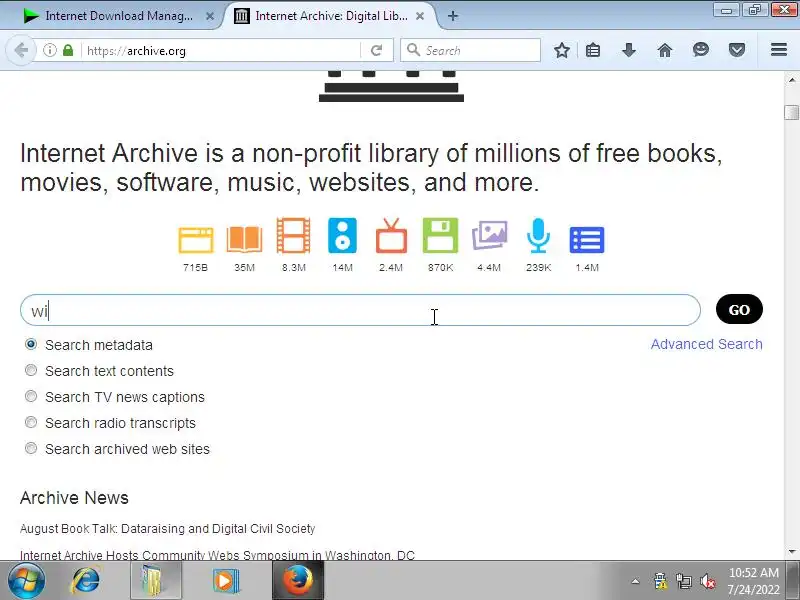Open Community Webs Symposium news link
Viewport: 800px width, 600px height.
tap(217, 555)
